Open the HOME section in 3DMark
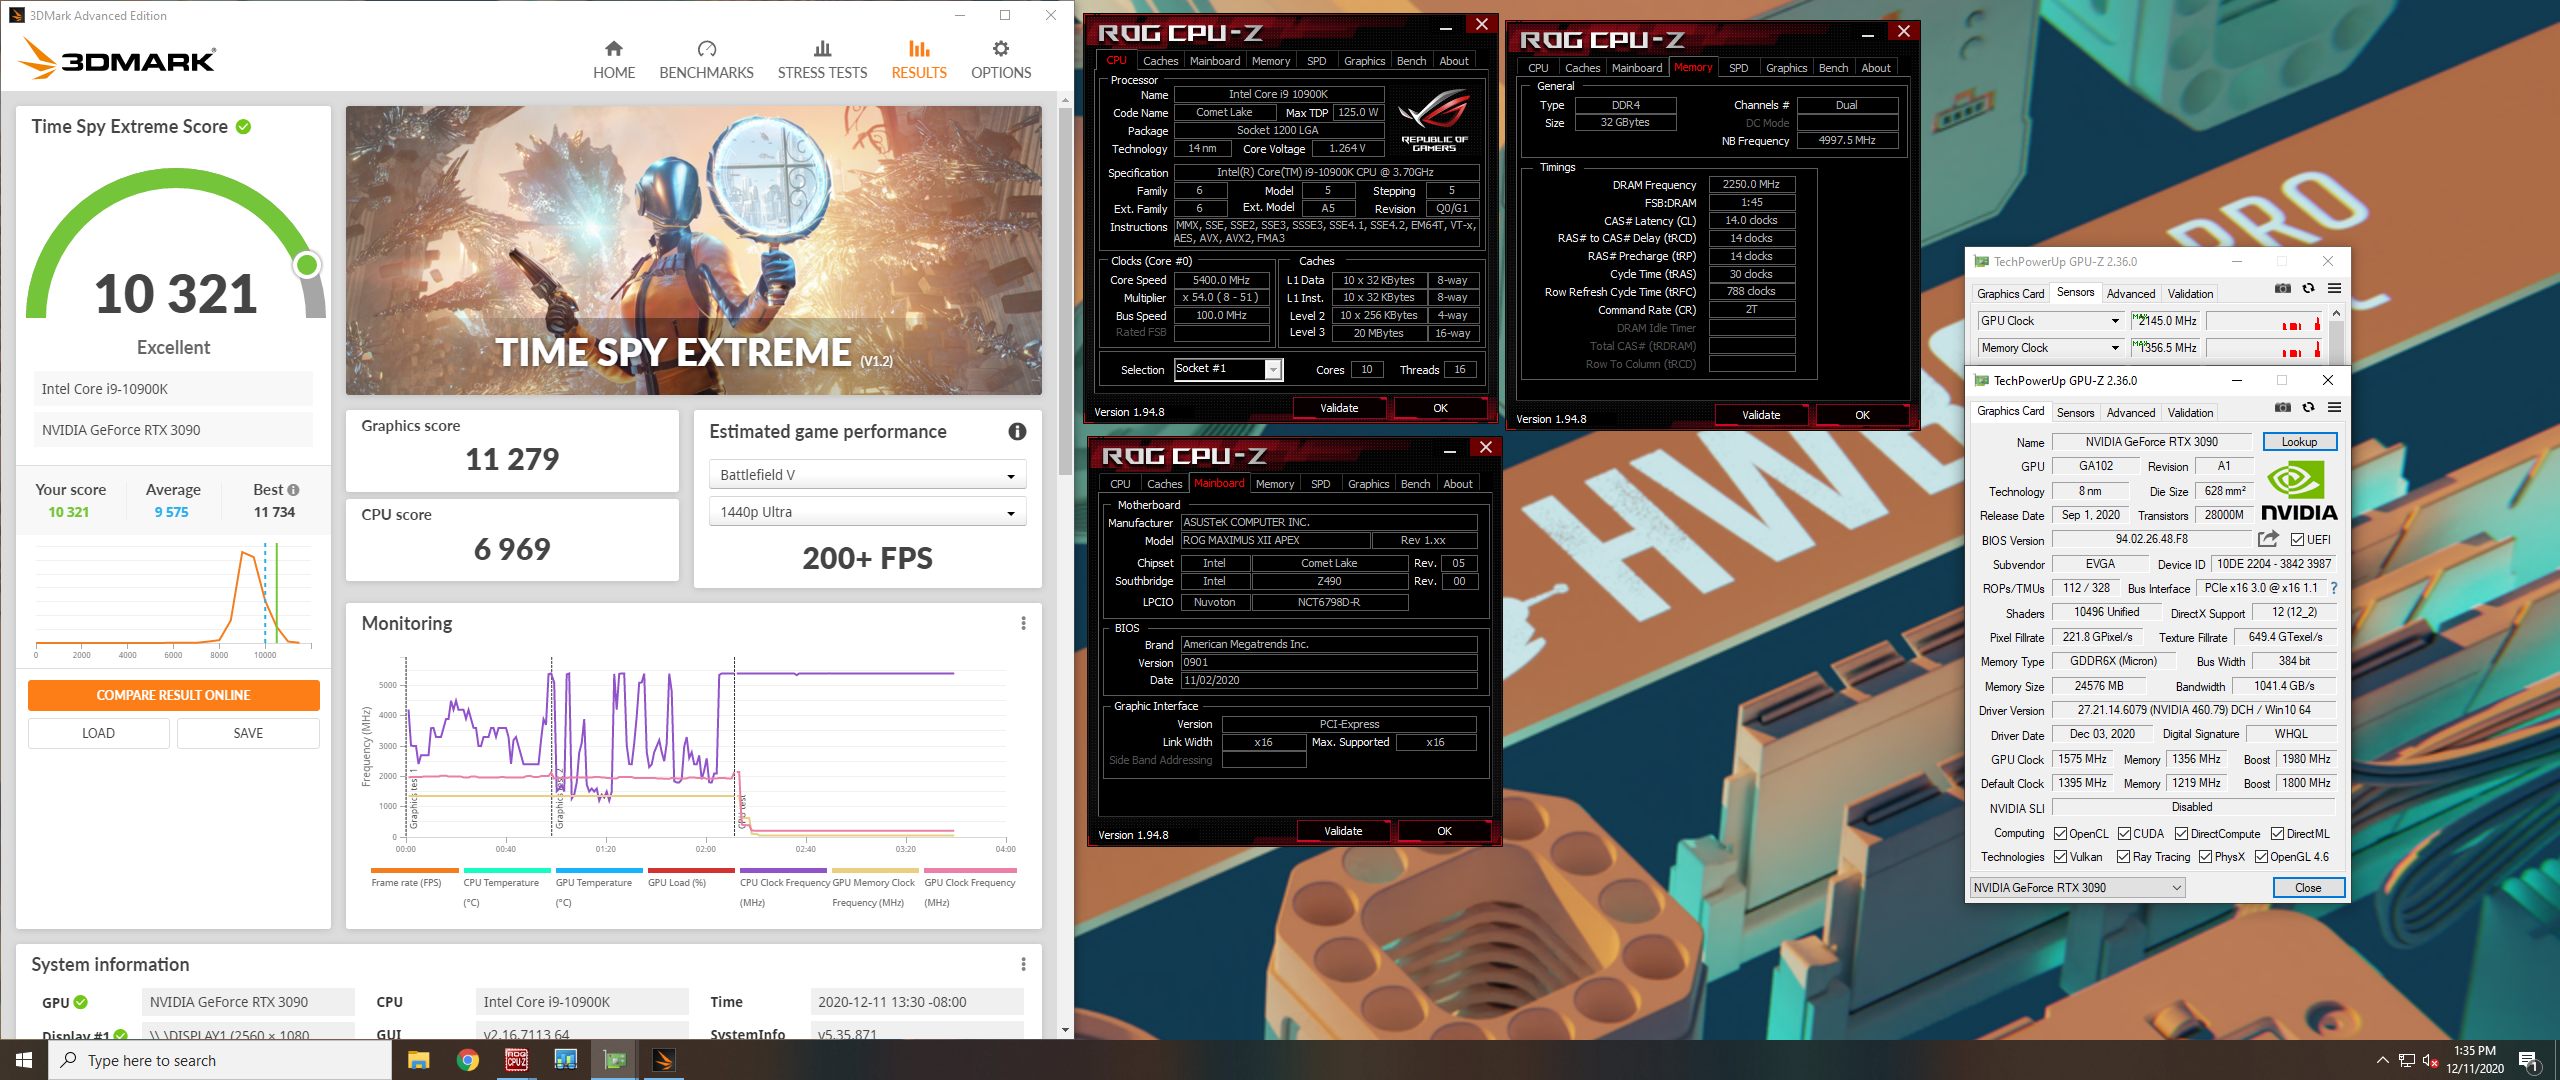This screenshot has width=2560, height=1080. point(614,60)
